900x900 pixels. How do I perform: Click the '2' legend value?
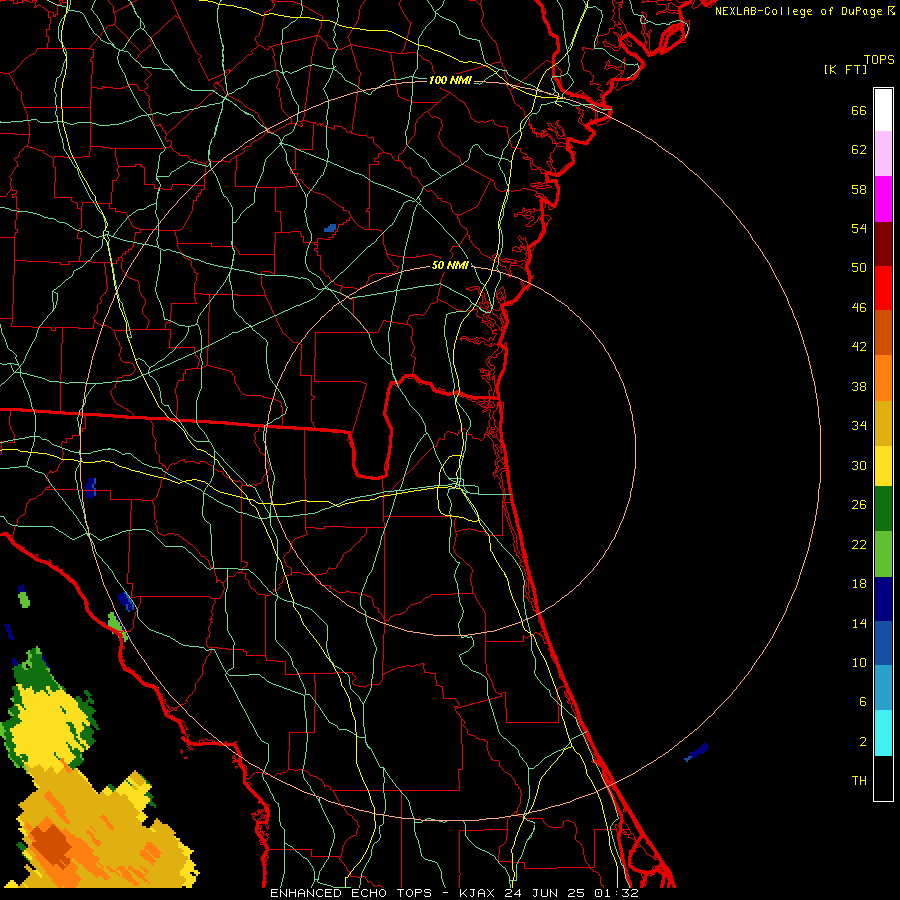click(x=863, y=742)
